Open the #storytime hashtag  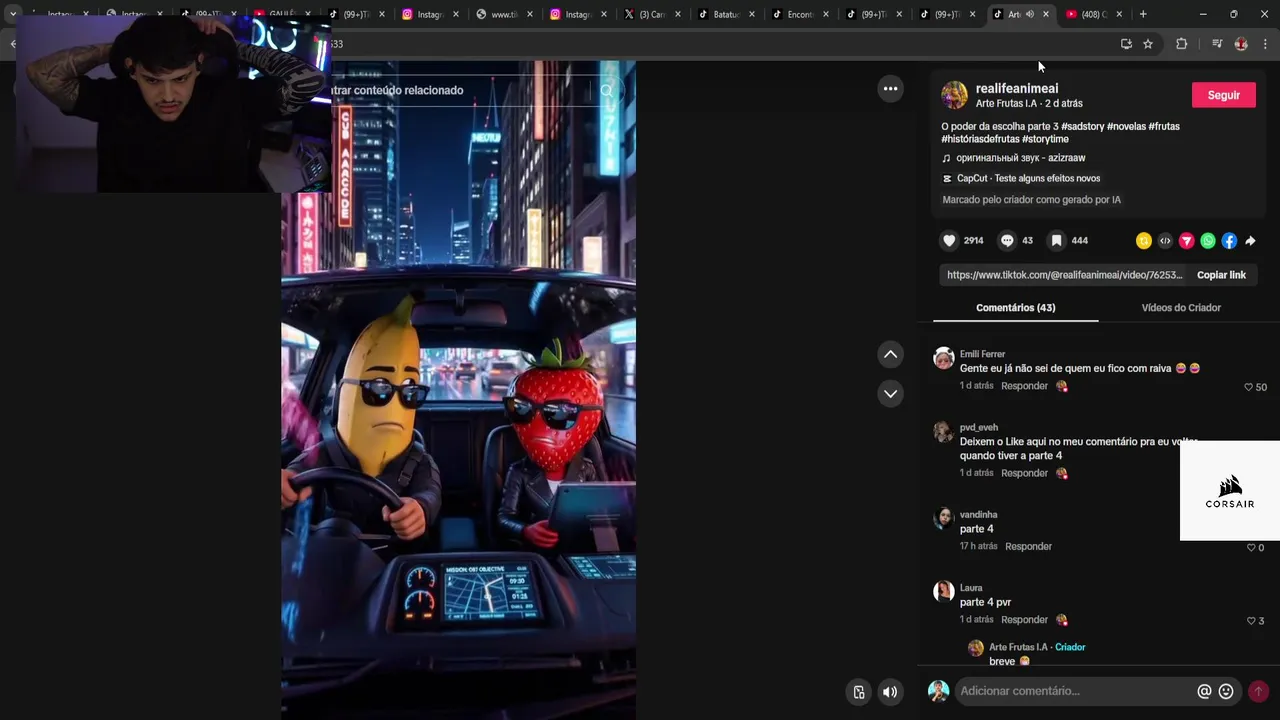click(x=1045, y=139)
